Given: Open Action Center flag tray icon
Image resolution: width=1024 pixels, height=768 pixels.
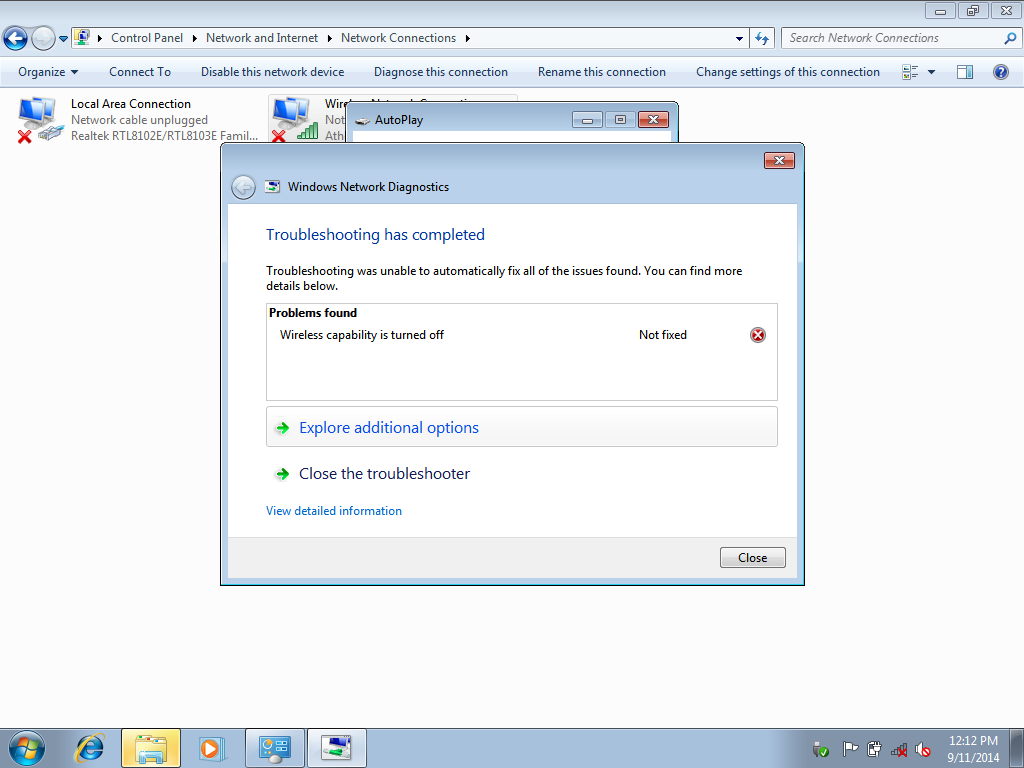Looking at the screenshot, I should (x=850, y=749).
